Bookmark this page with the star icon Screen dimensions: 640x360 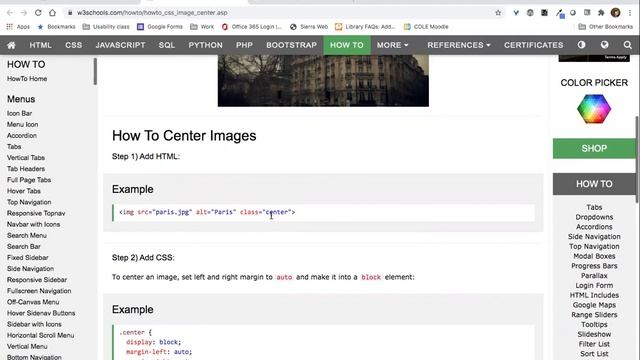tap(498, 13)
